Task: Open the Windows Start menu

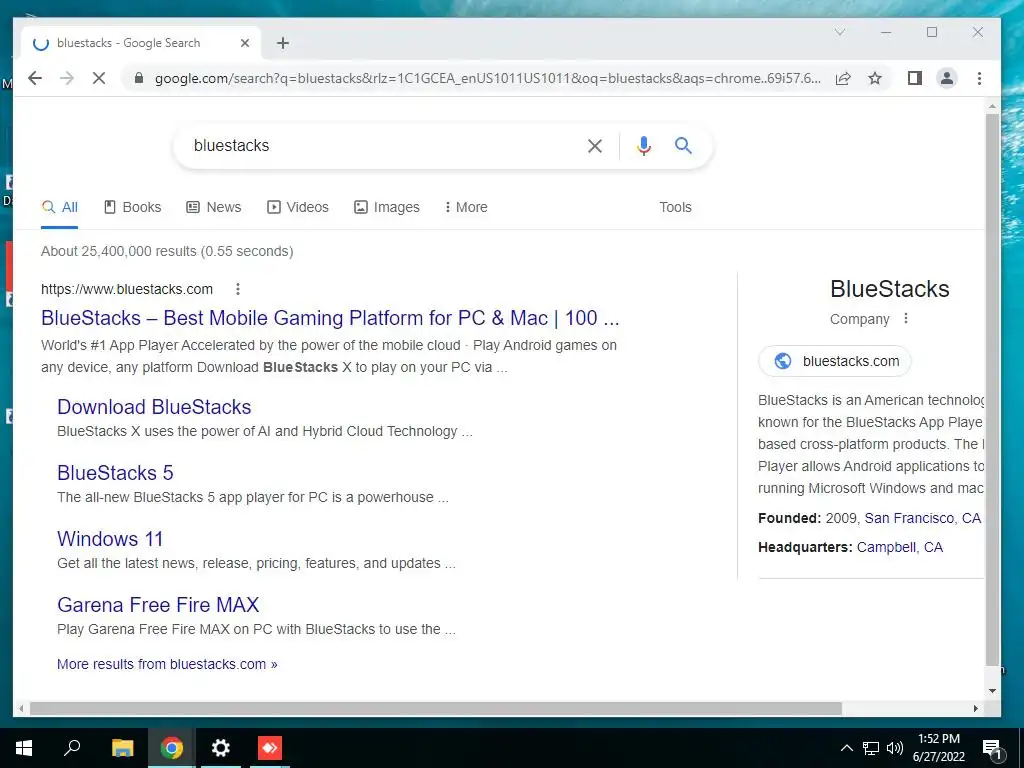Action: [24, 748]
